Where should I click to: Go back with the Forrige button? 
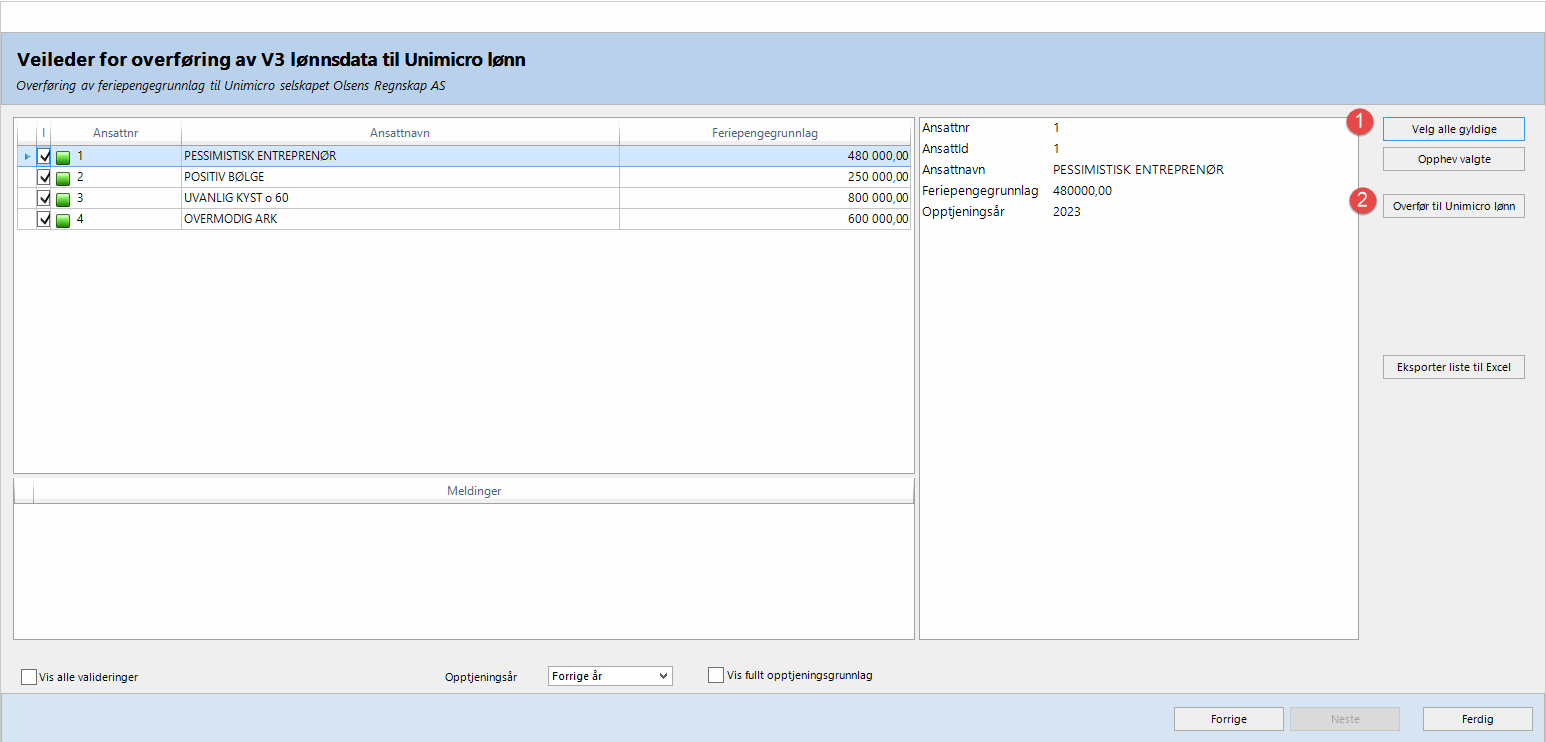pyautogui.click(x=1228, y=719)
